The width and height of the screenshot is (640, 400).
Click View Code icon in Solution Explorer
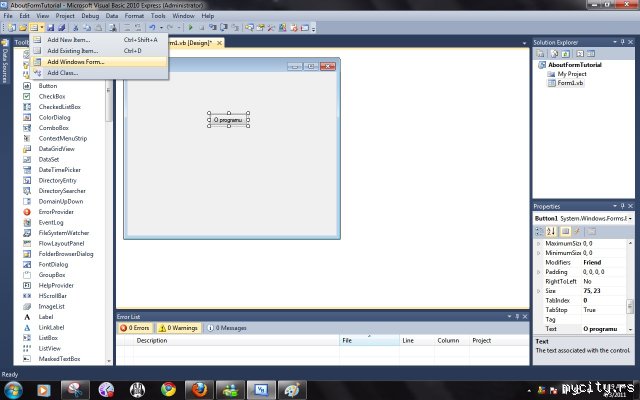coord(580,53)
